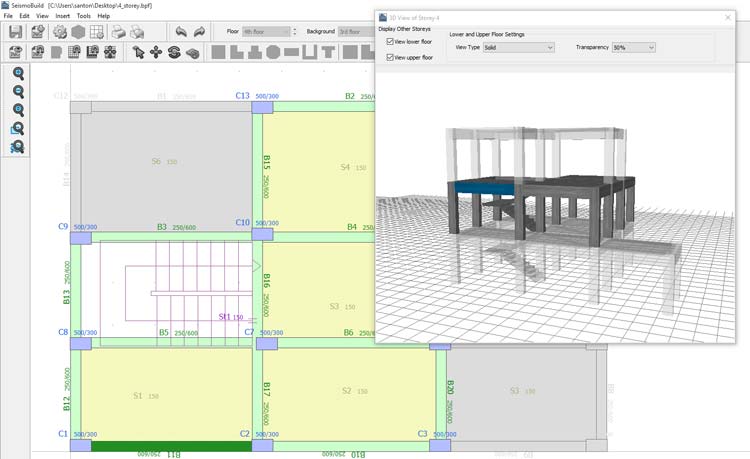Insert a T-shaped section
Screen dimensions: 750x459
pos(328,52)
